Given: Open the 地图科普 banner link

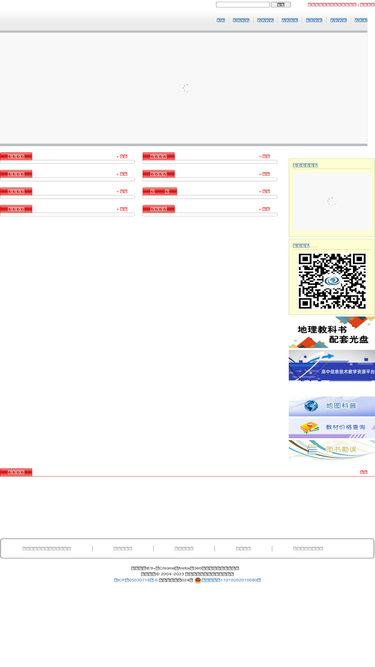Looking at the screenshot, I should pos(332,406).
